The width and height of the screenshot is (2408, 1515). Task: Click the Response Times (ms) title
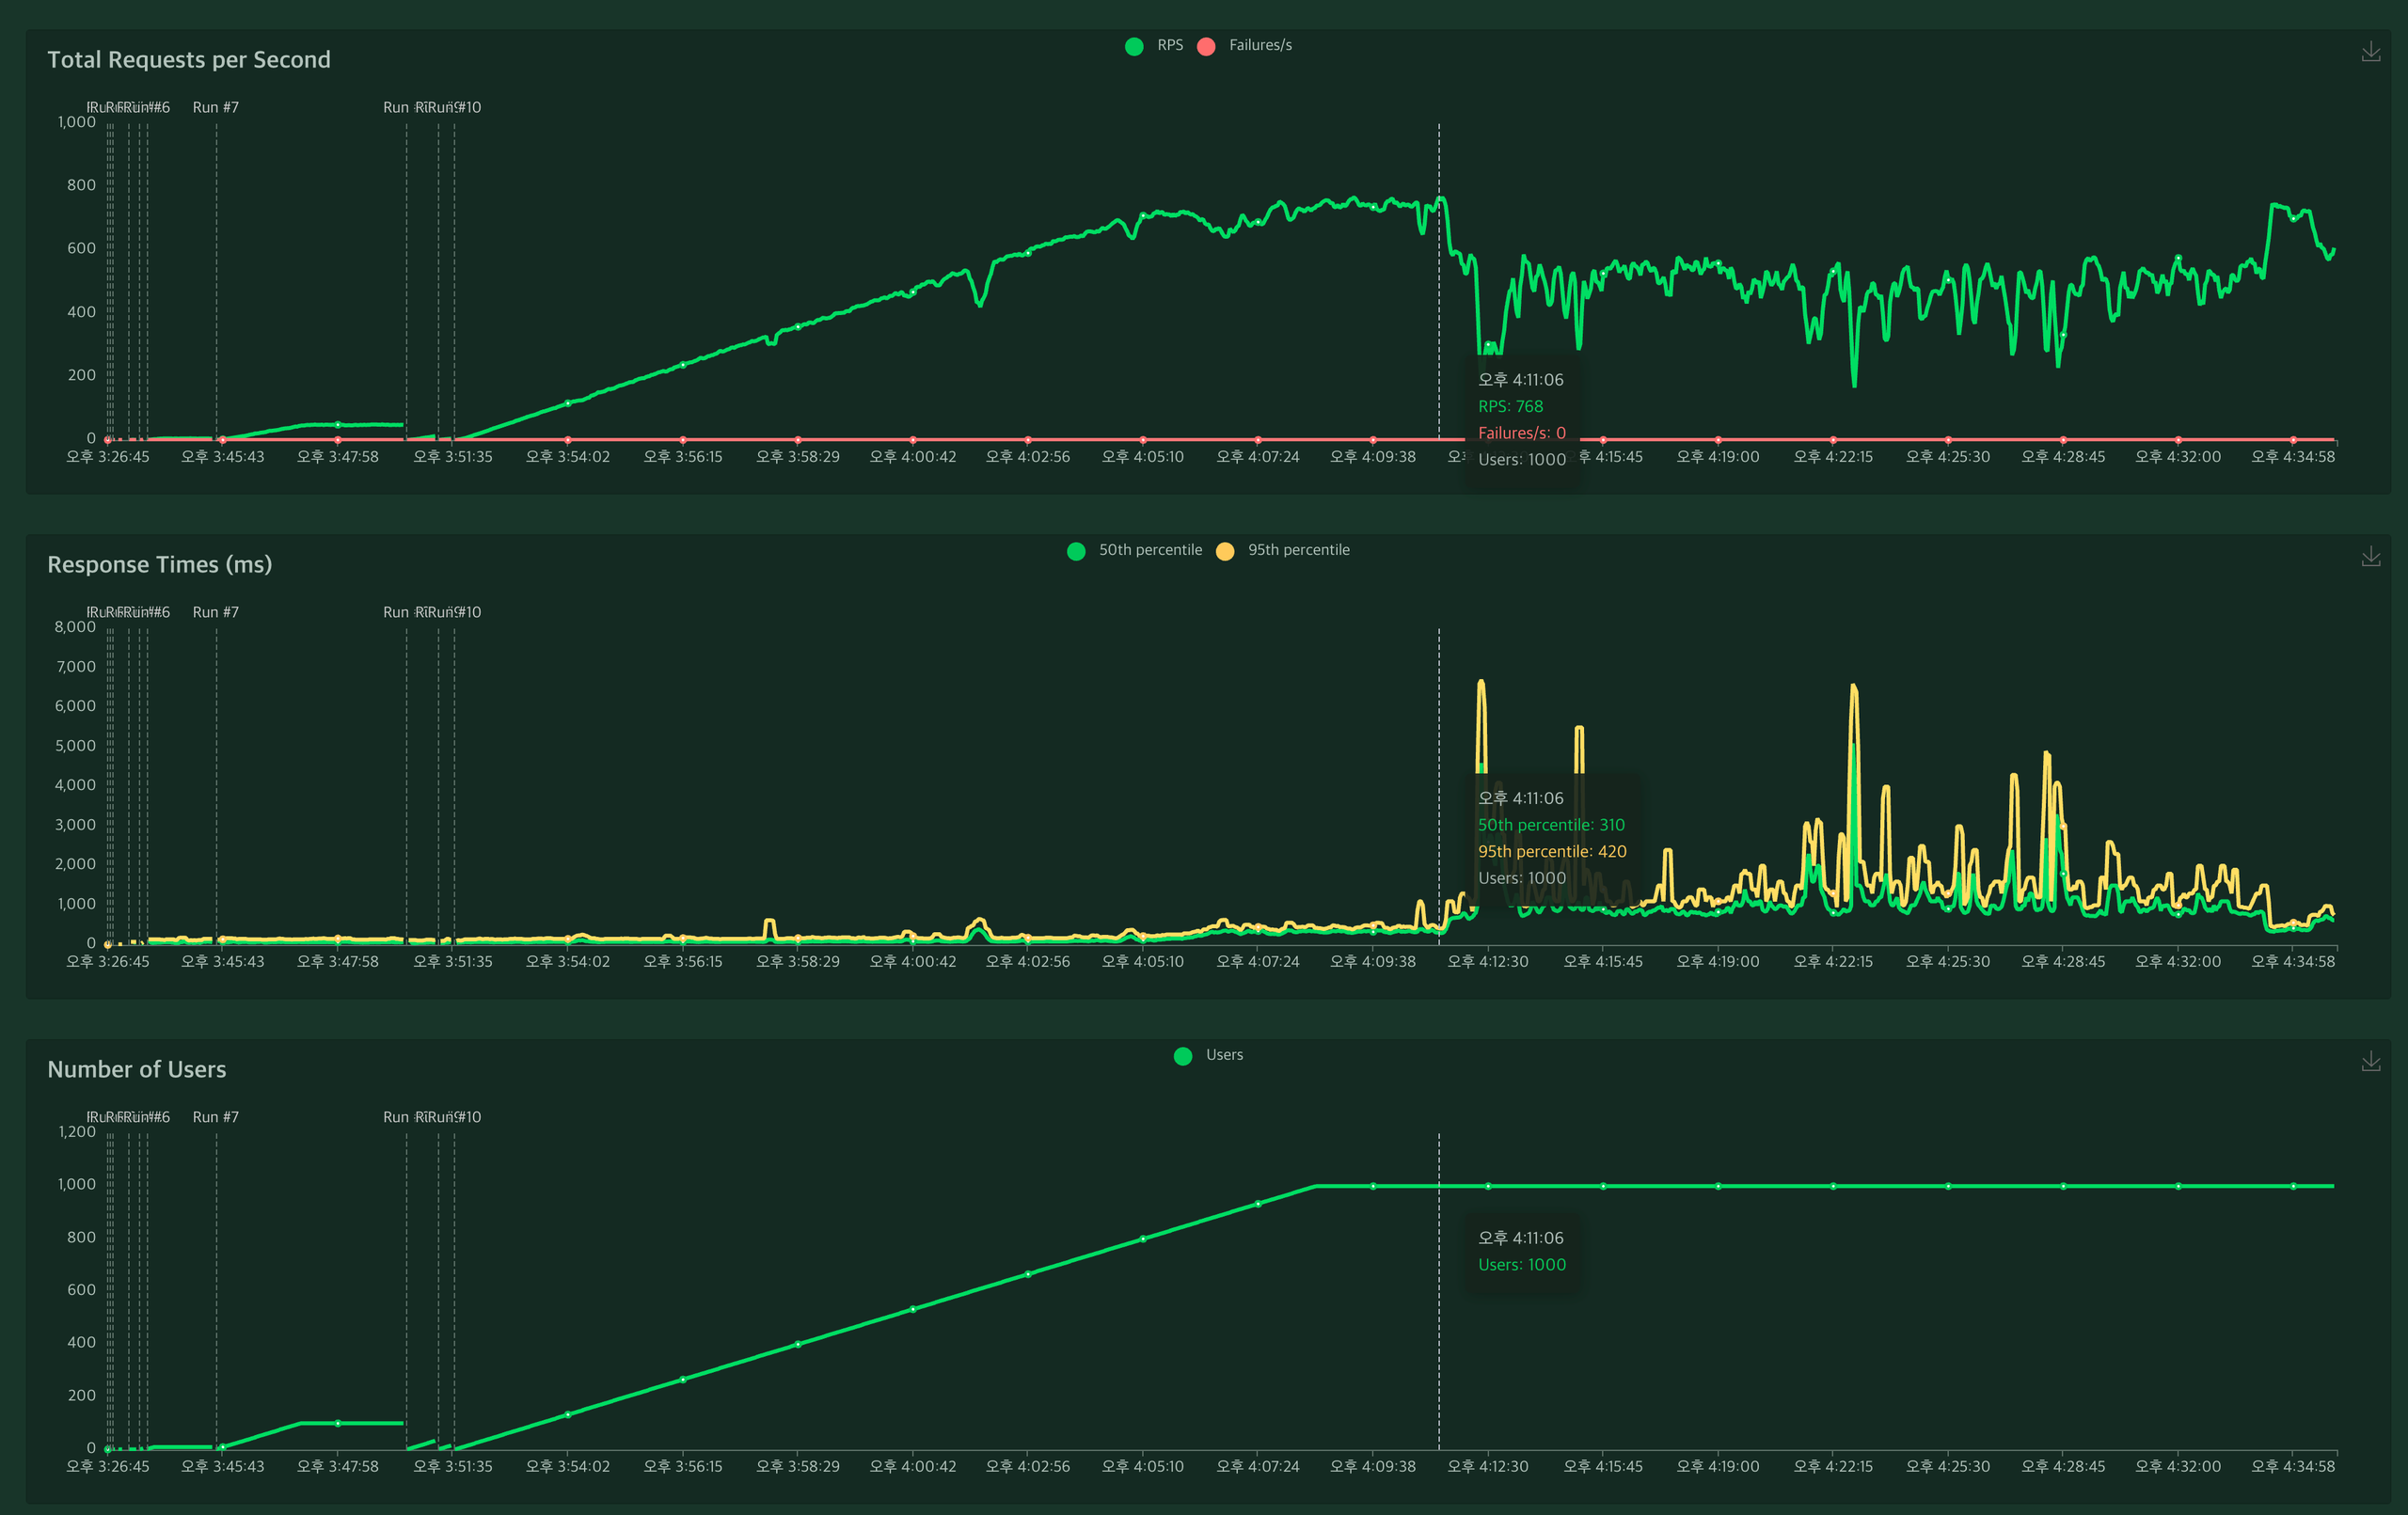point(160,565)
